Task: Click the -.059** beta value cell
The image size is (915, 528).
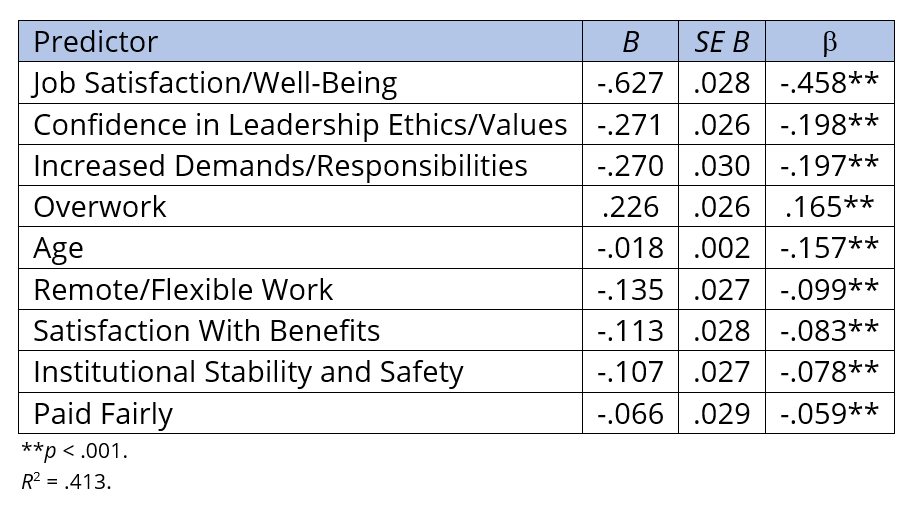Action: 829,413
